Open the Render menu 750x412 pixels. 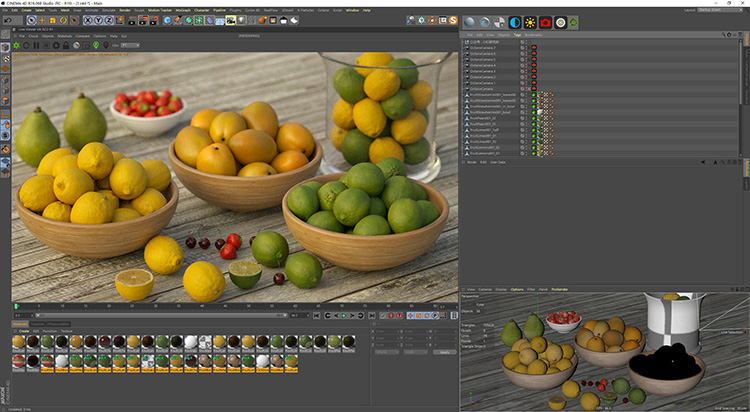[x=125, y=10]
